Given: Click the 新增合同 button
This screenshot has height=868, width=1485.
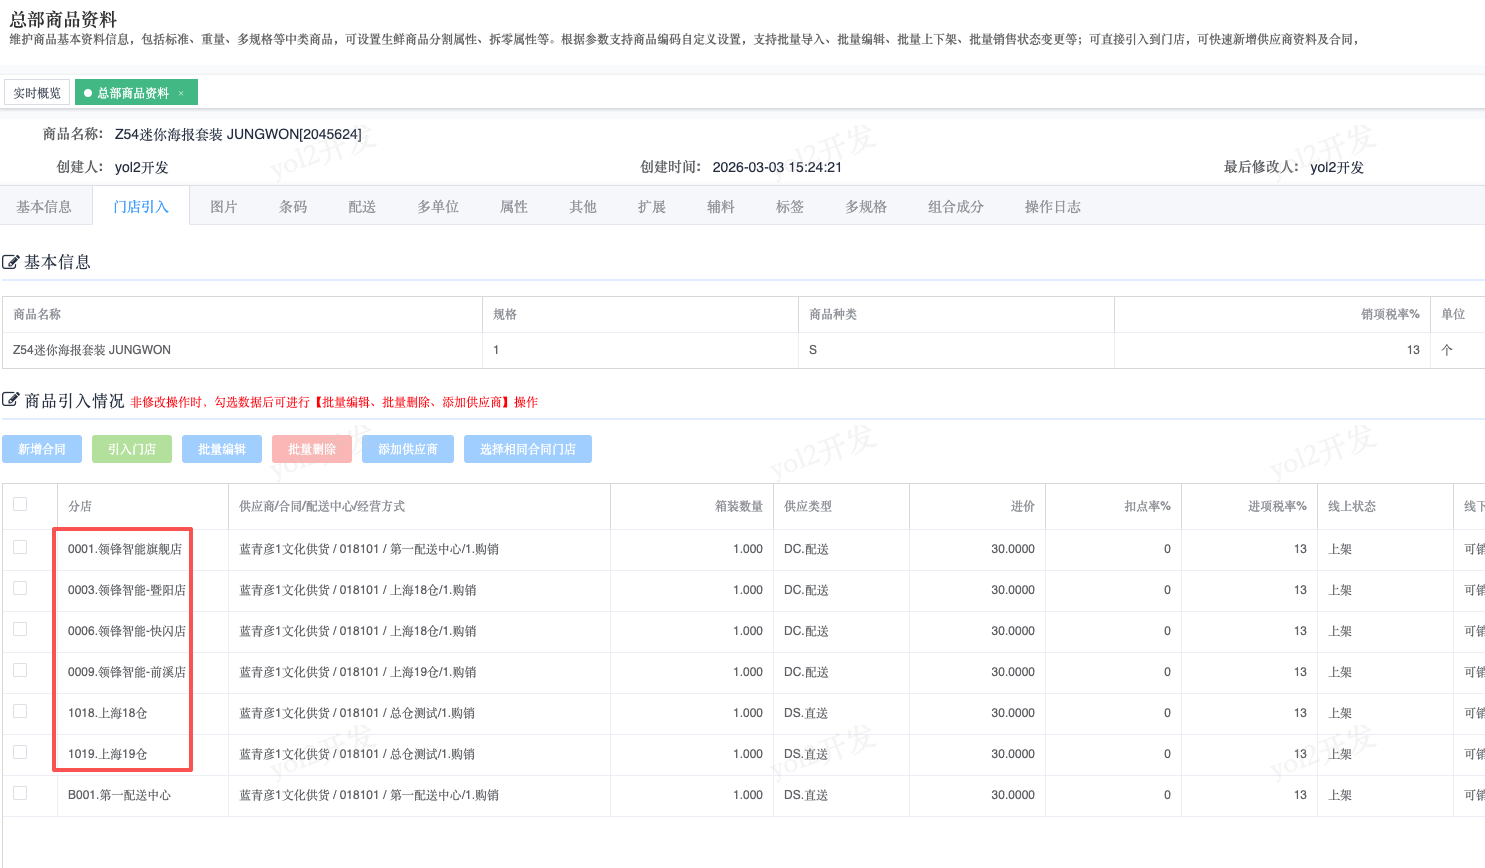Looking at the screenshot, I should tap(42, 449).
